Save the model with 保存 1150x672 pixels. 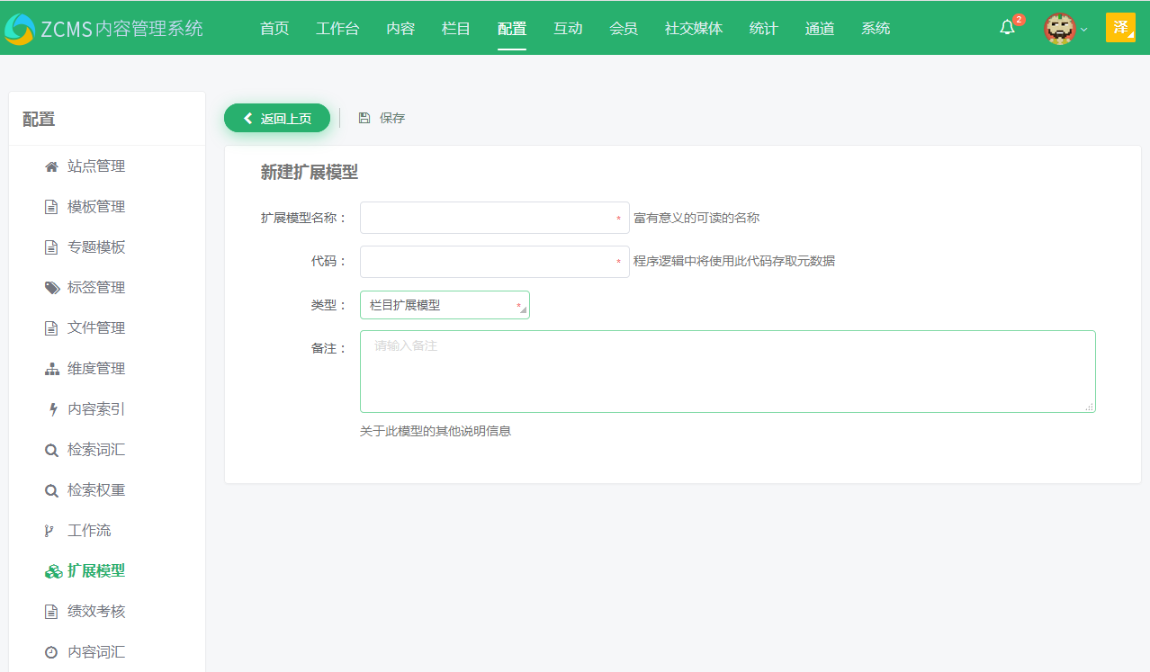click(x=383, y=117)
